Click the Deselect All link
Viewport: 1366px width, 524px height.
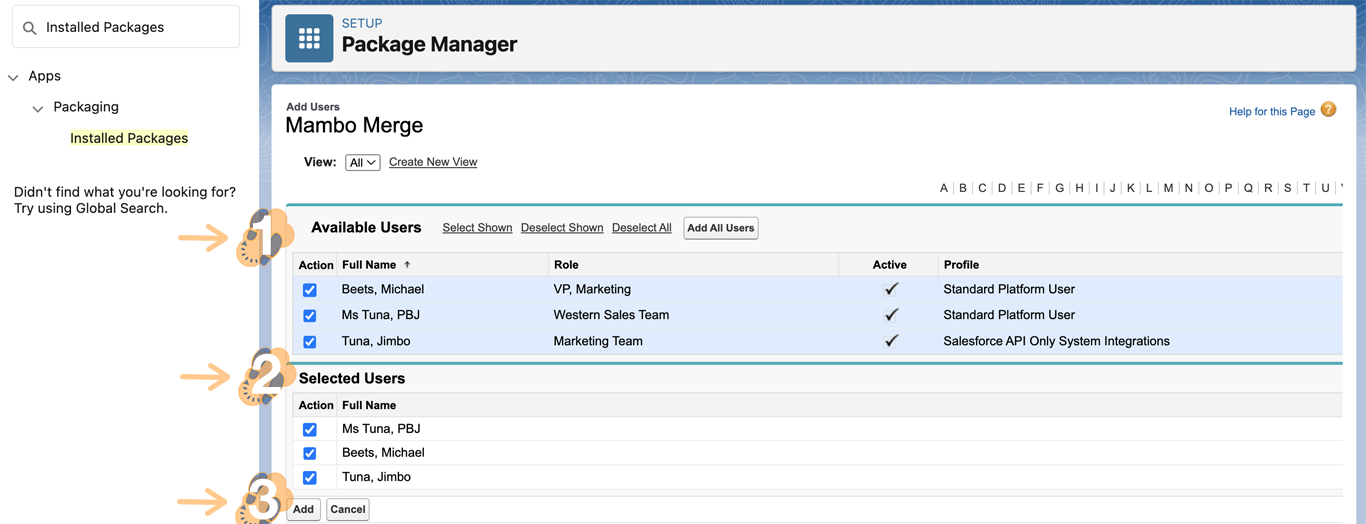pos(641,228)
